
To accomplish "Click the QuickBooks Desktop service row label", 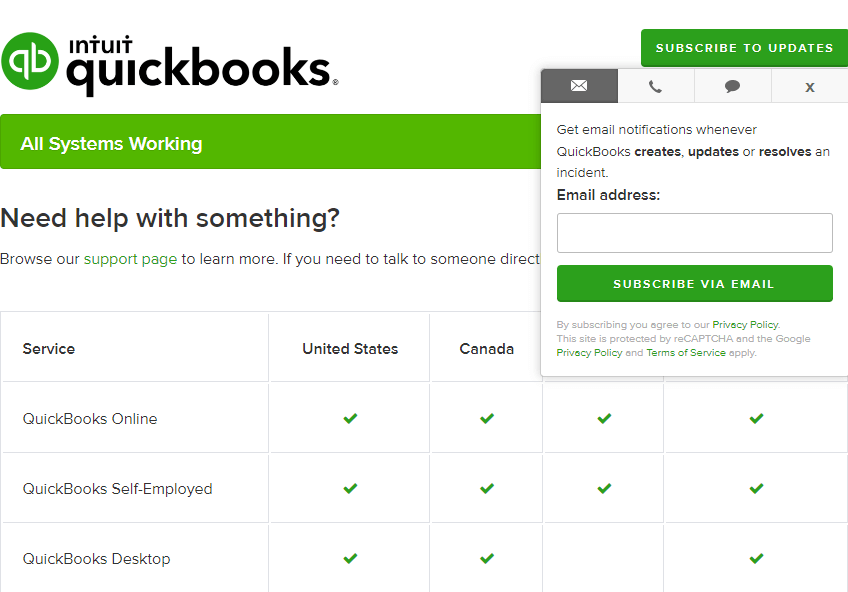I will coord(97,559).
